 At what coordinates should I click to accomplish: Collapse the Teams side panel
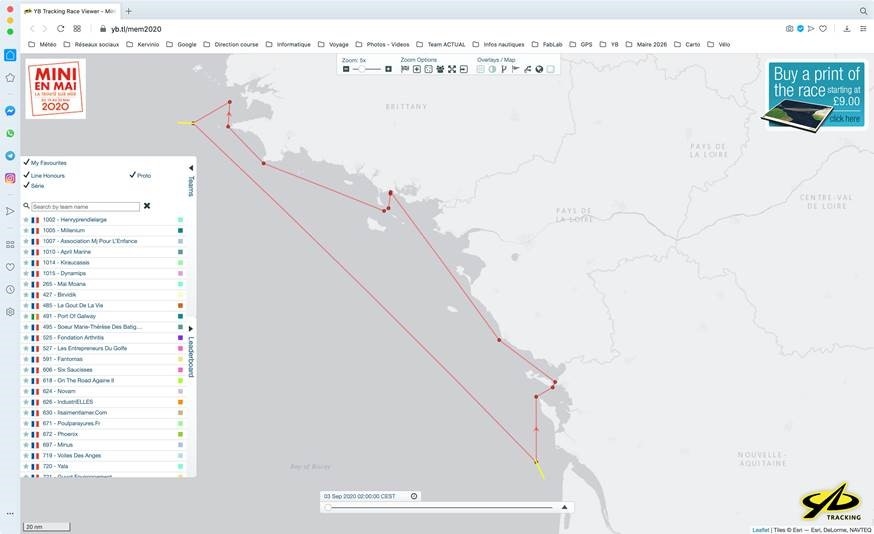point(191,168)
